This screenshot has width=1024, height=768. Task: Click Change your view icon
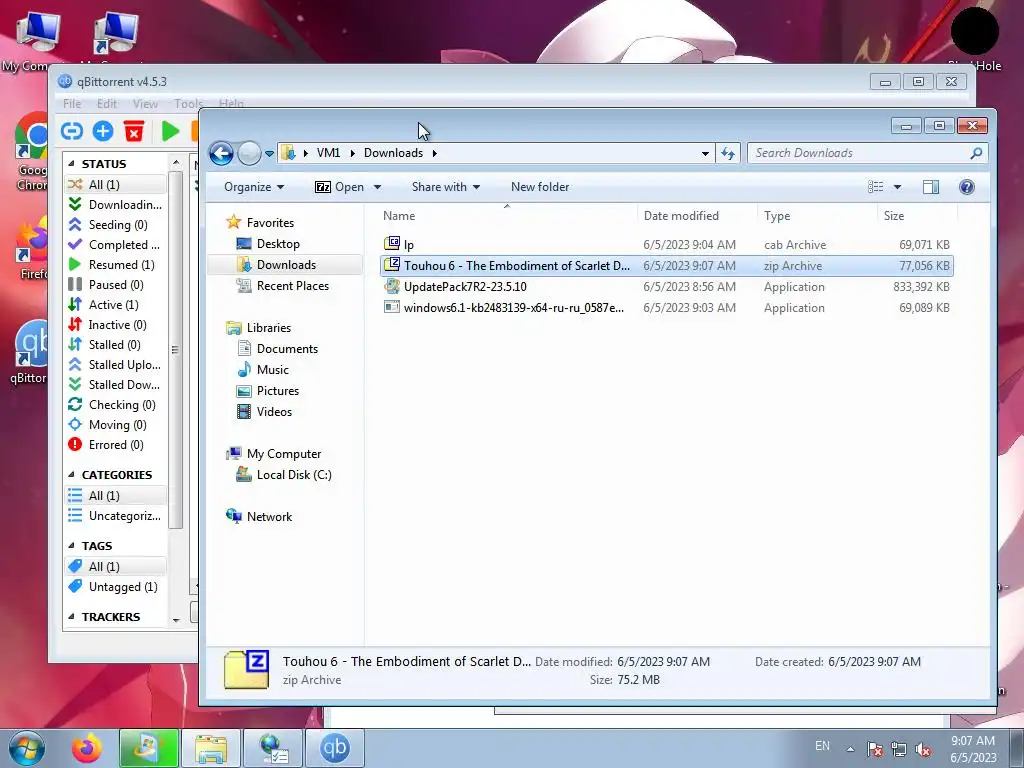point(876,187)
